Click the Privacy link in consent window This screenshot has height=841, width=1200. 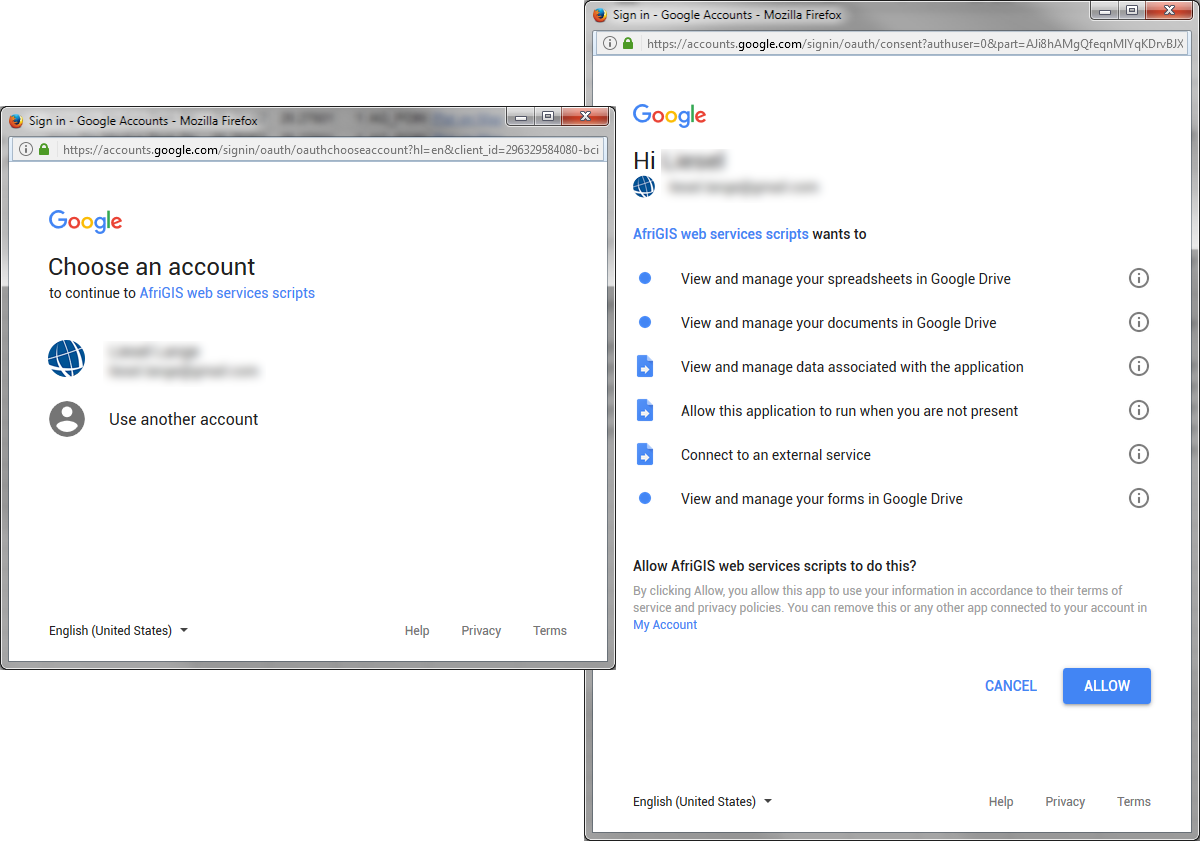pyautogui.click(x=1065, y=802)
